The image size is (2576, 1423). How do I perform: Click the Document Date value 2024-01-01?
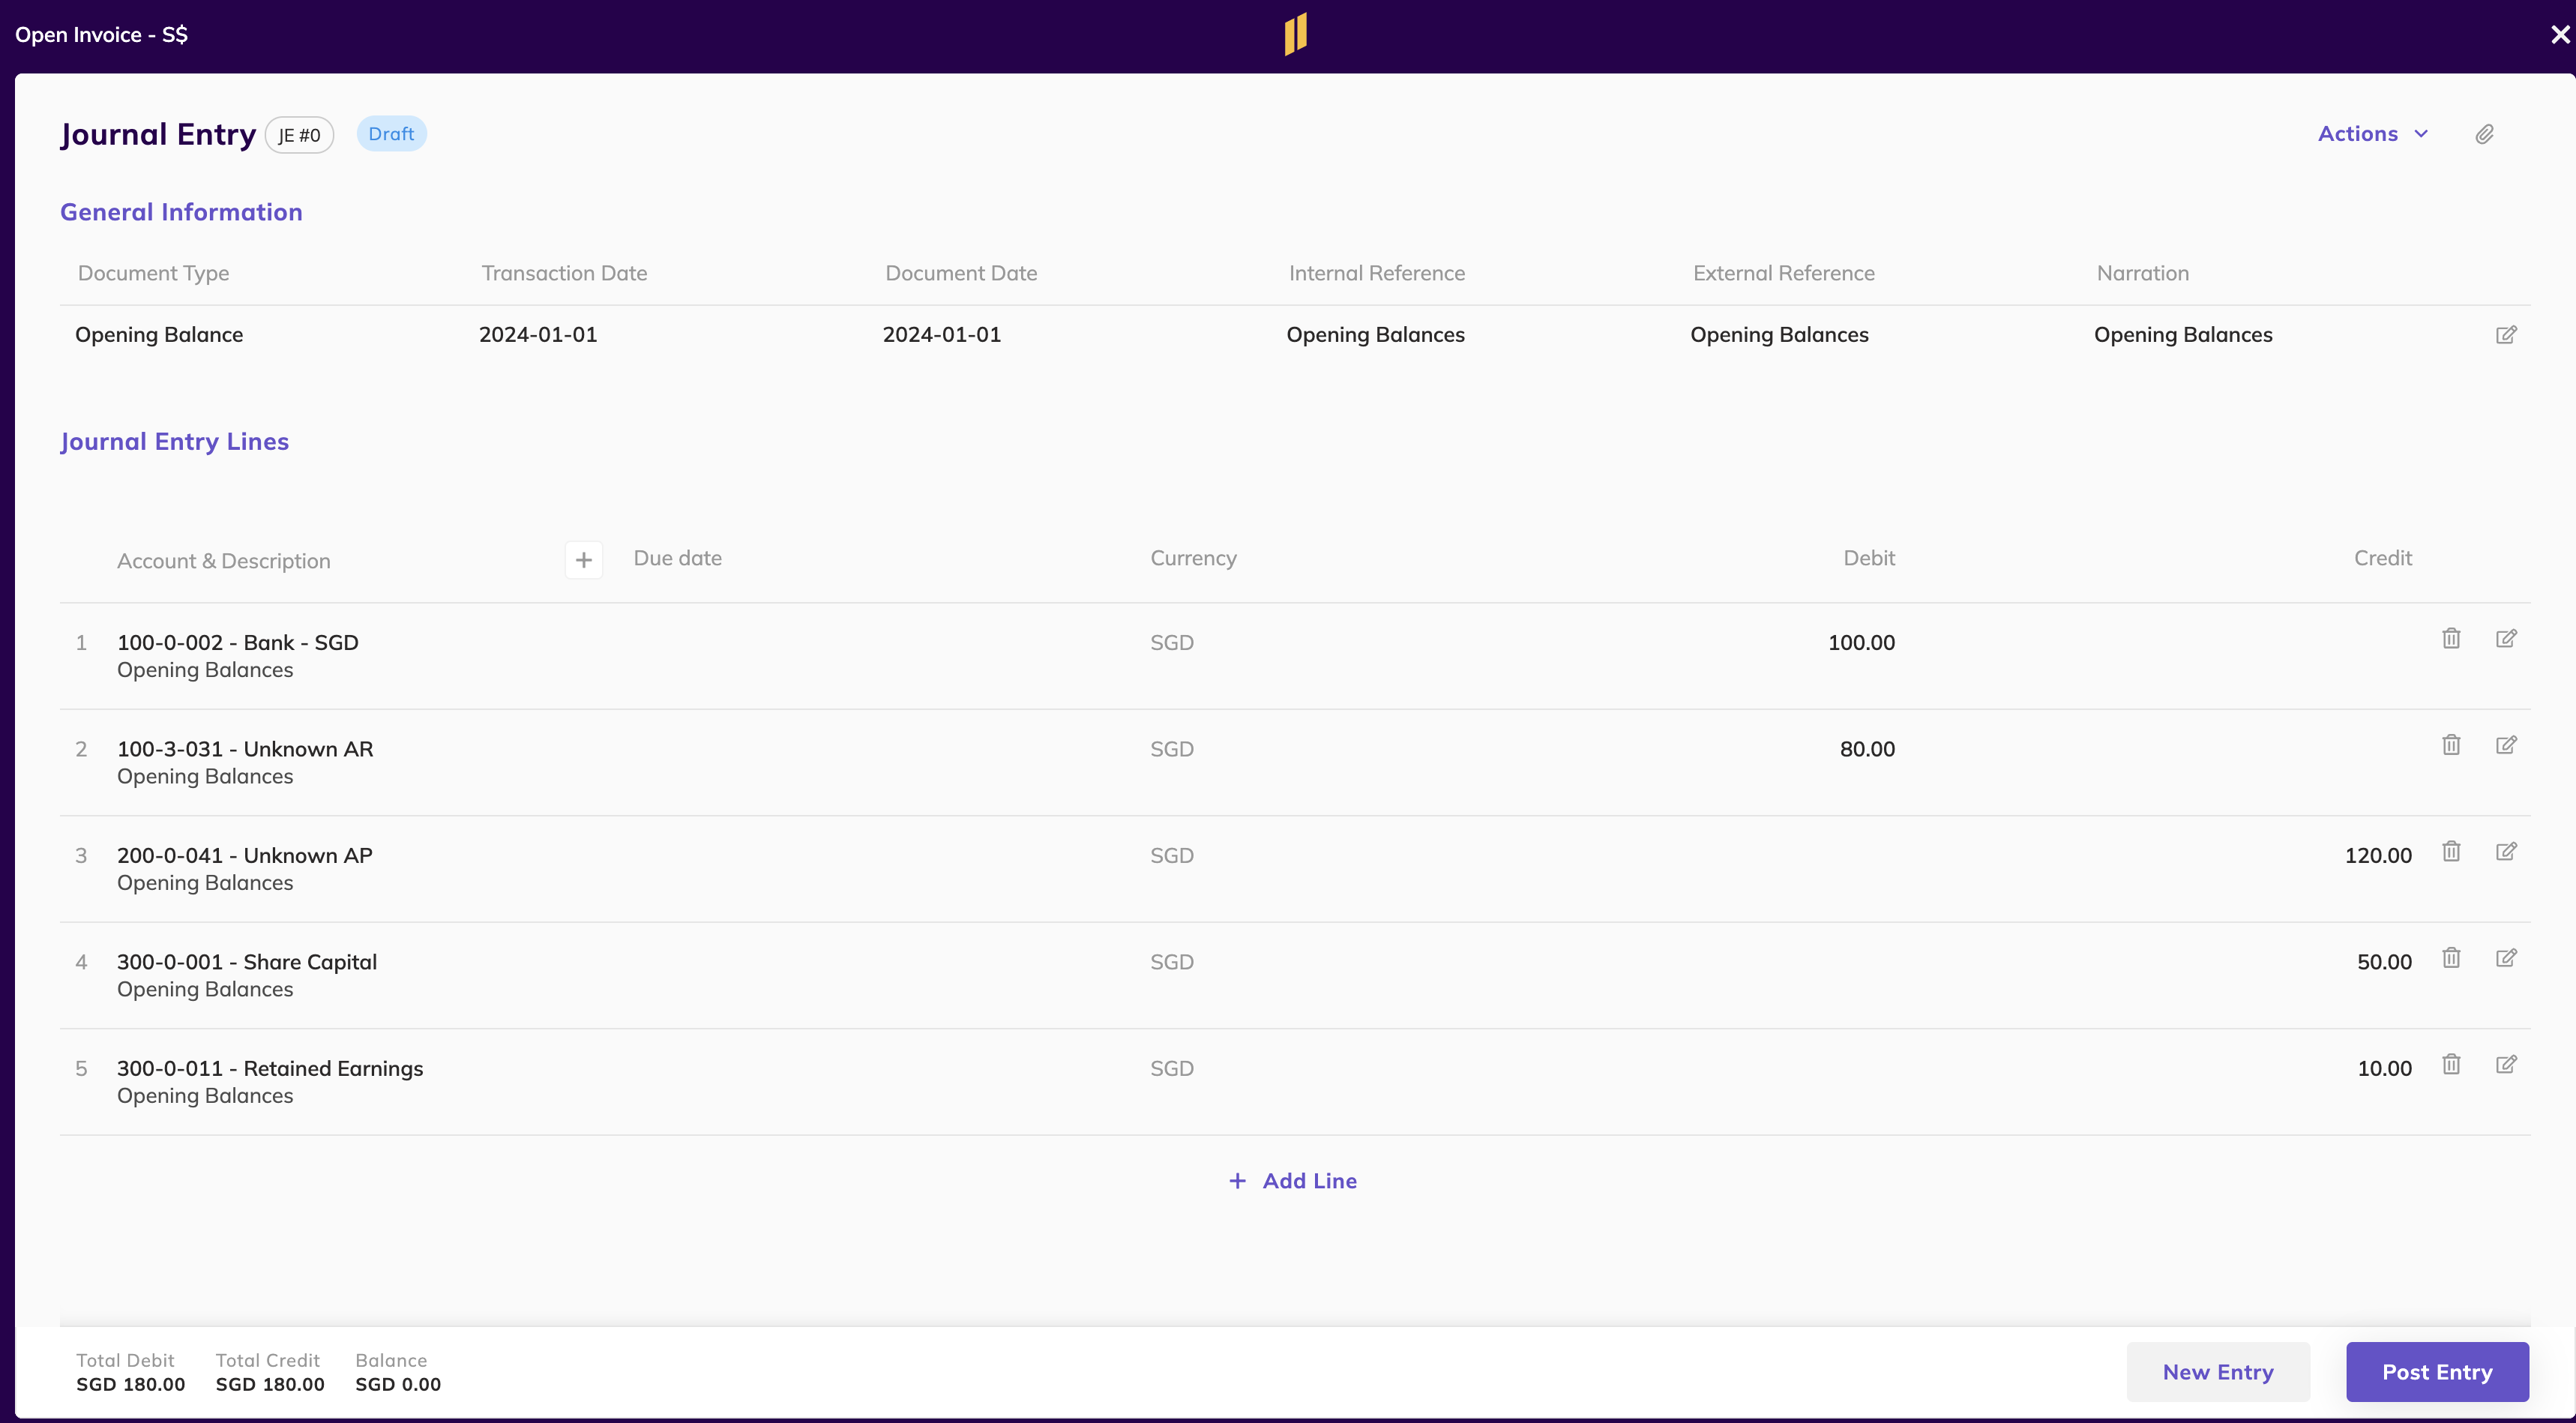coord(942,335)
